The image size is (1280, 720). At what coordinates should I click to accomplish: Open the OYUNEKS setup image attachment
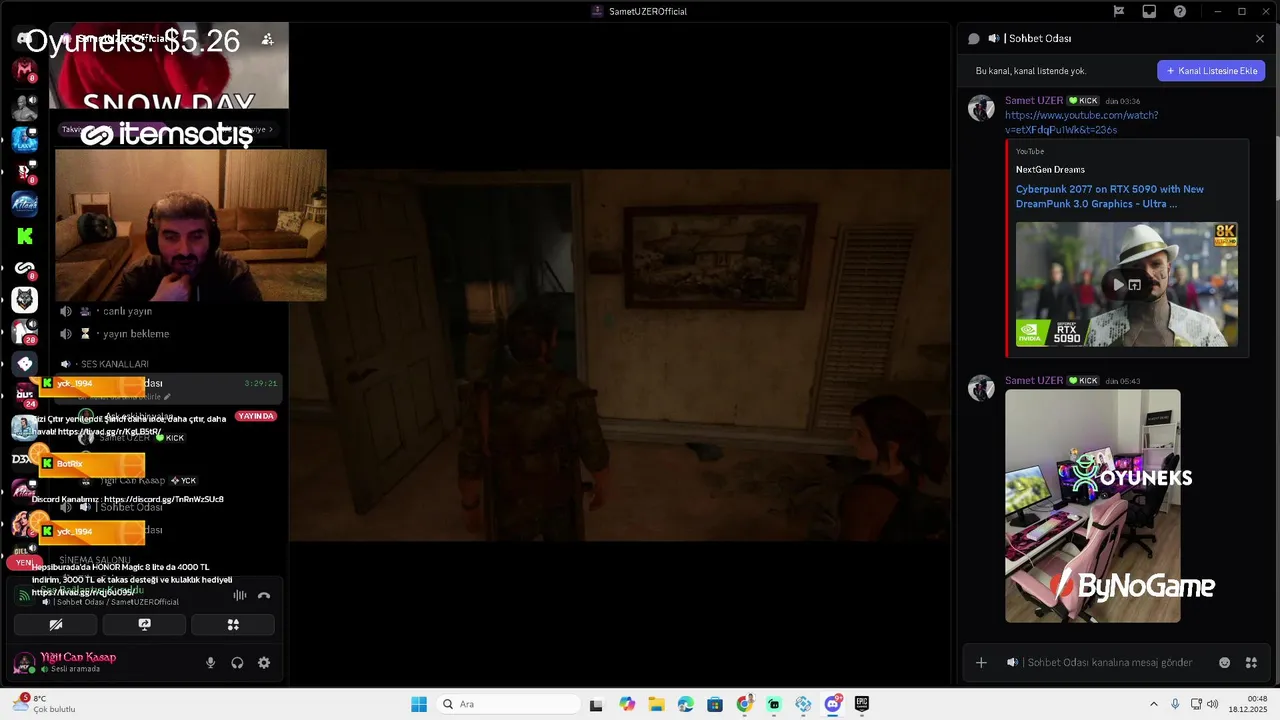click(x=1093, y=506)
